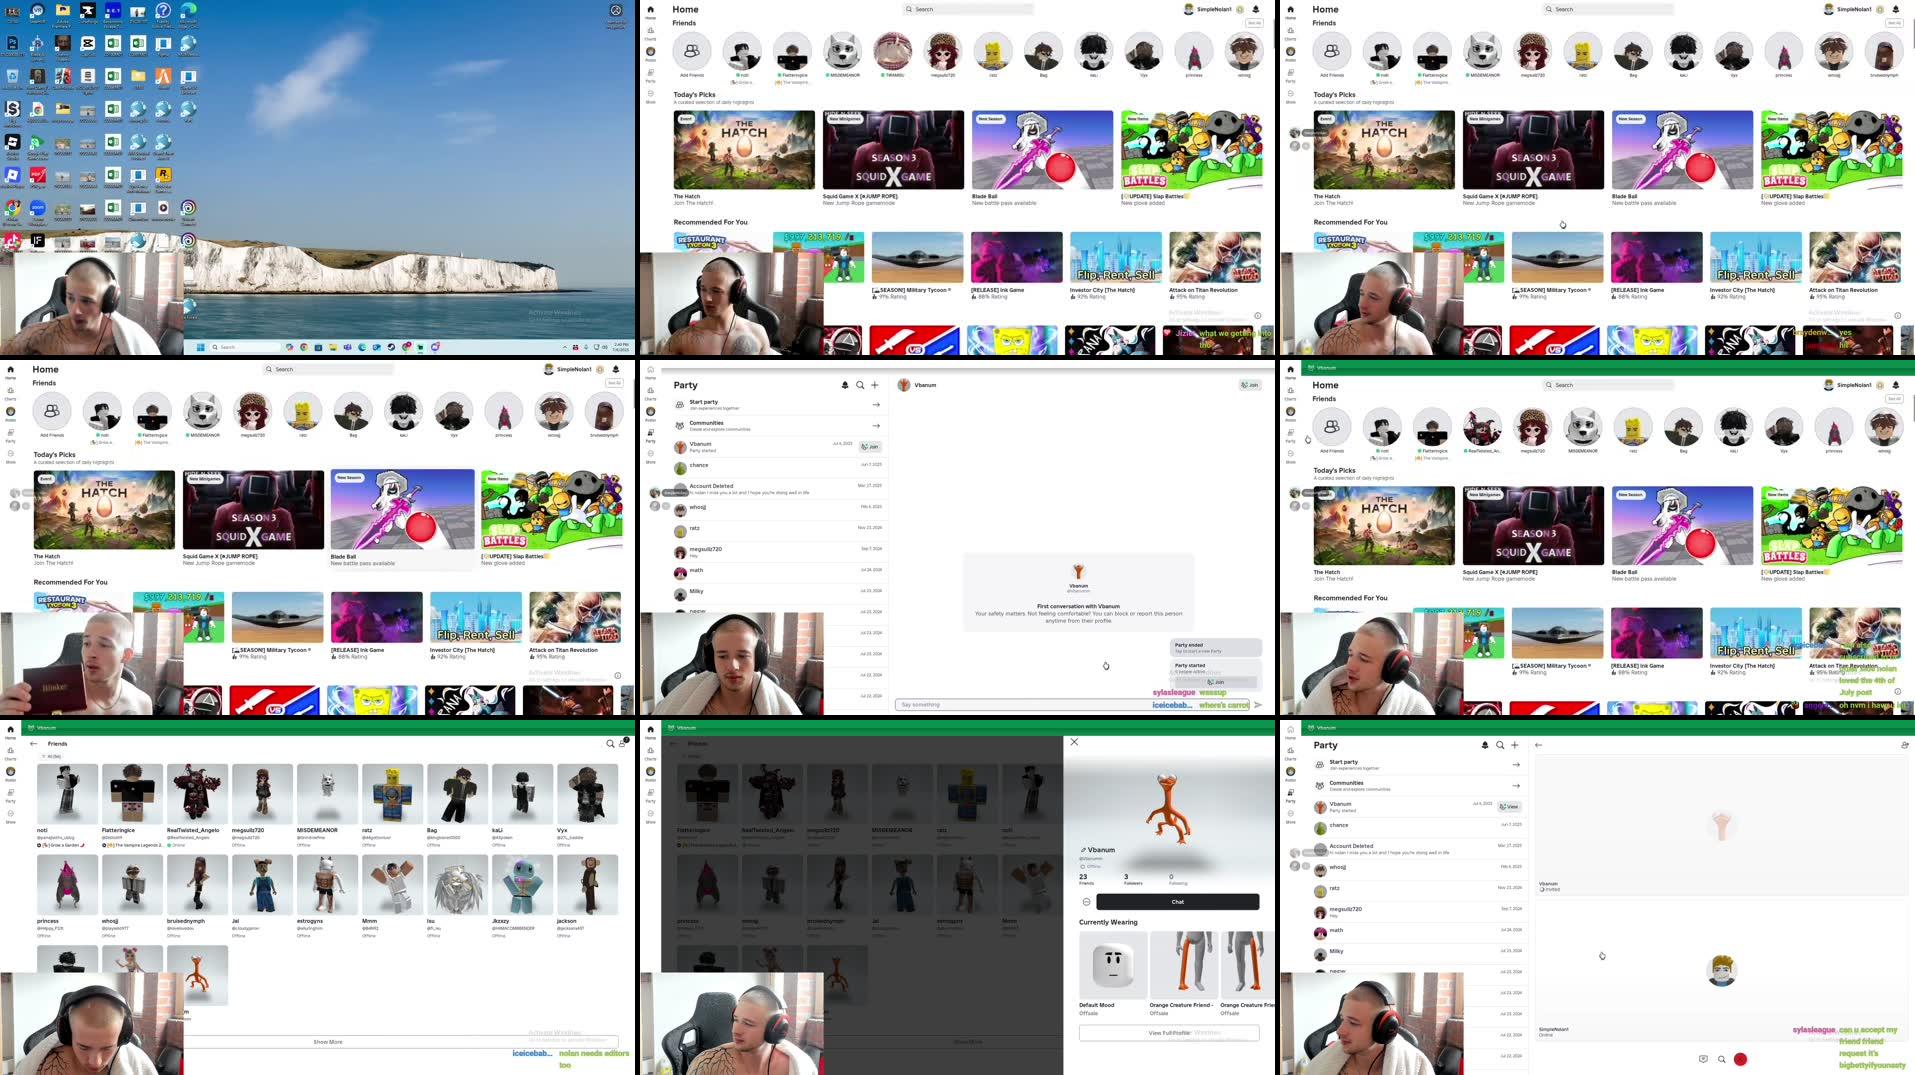
Task: Go back using the arrow in the Friends list header
Action: coord(34,744)
